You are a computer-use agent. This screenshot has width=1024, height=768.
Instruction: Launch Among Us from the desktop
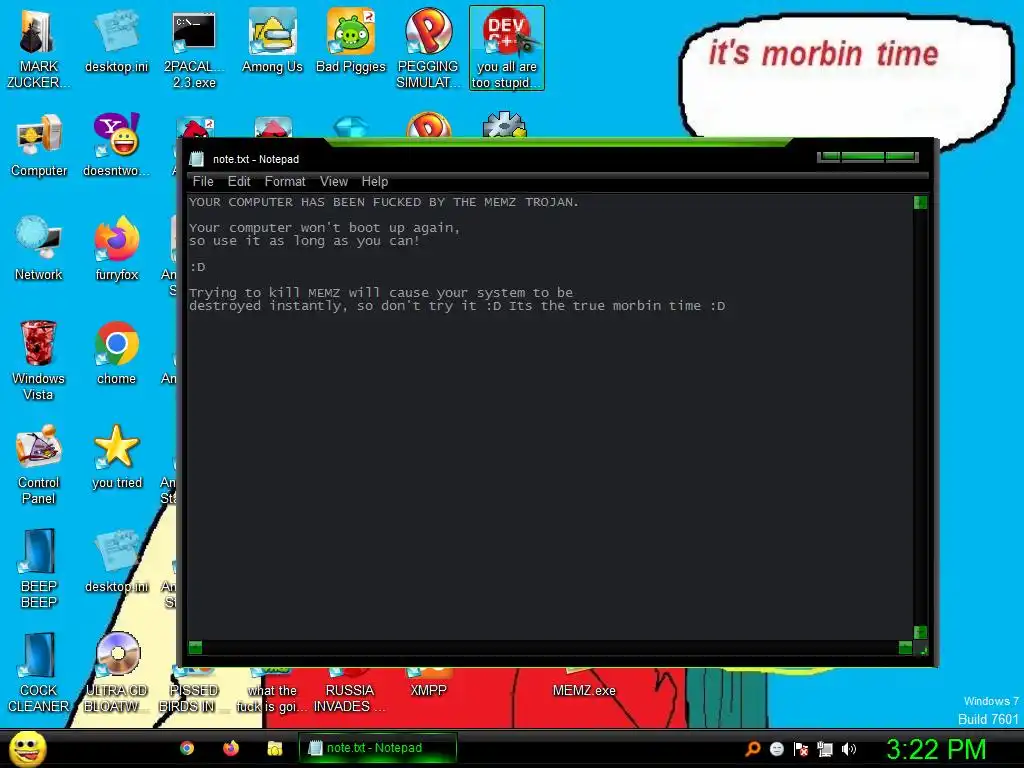pos(272,41)
